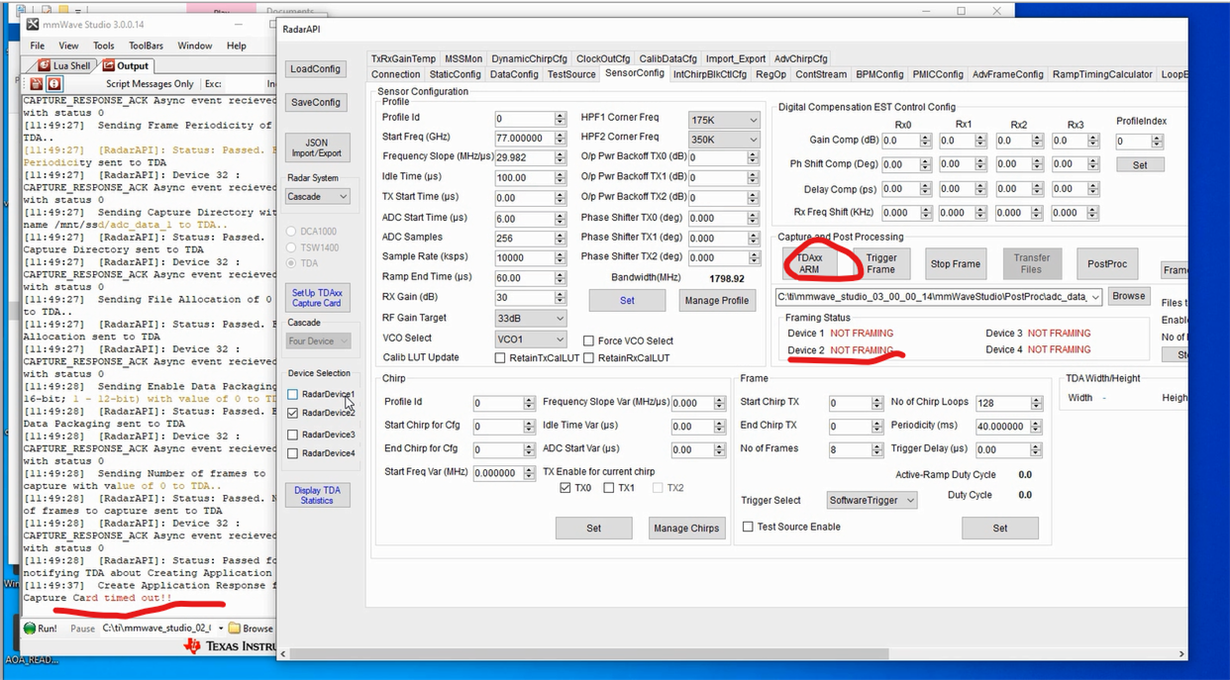Enable the Test Source Enable checkbox
1230x680 pixels.
click(748, 527)
